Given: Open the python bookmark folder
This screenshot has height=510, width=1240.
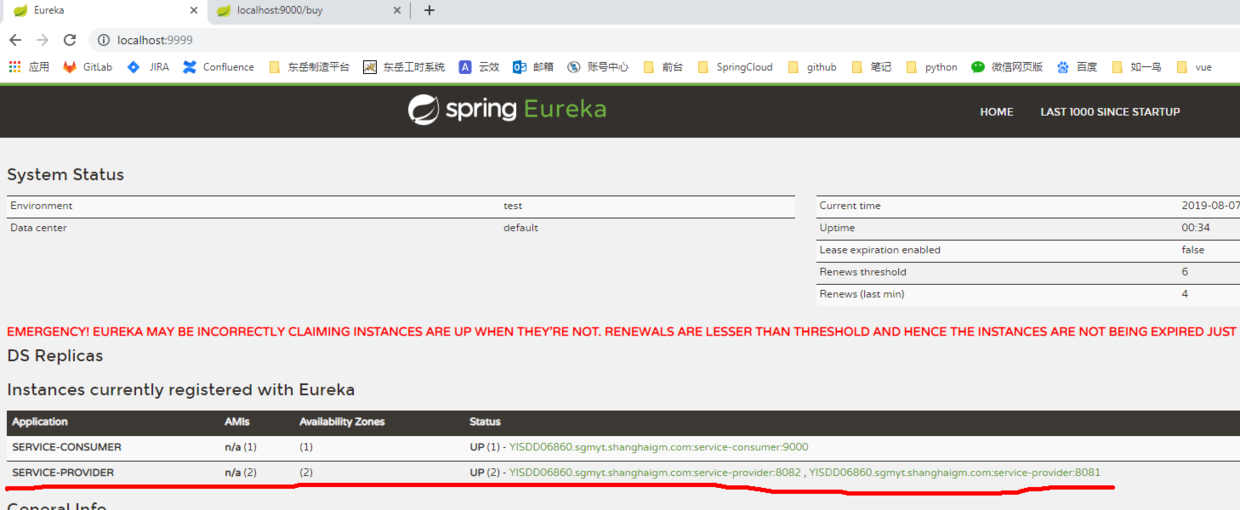Looking at the screenshot, I should [931, 67].
